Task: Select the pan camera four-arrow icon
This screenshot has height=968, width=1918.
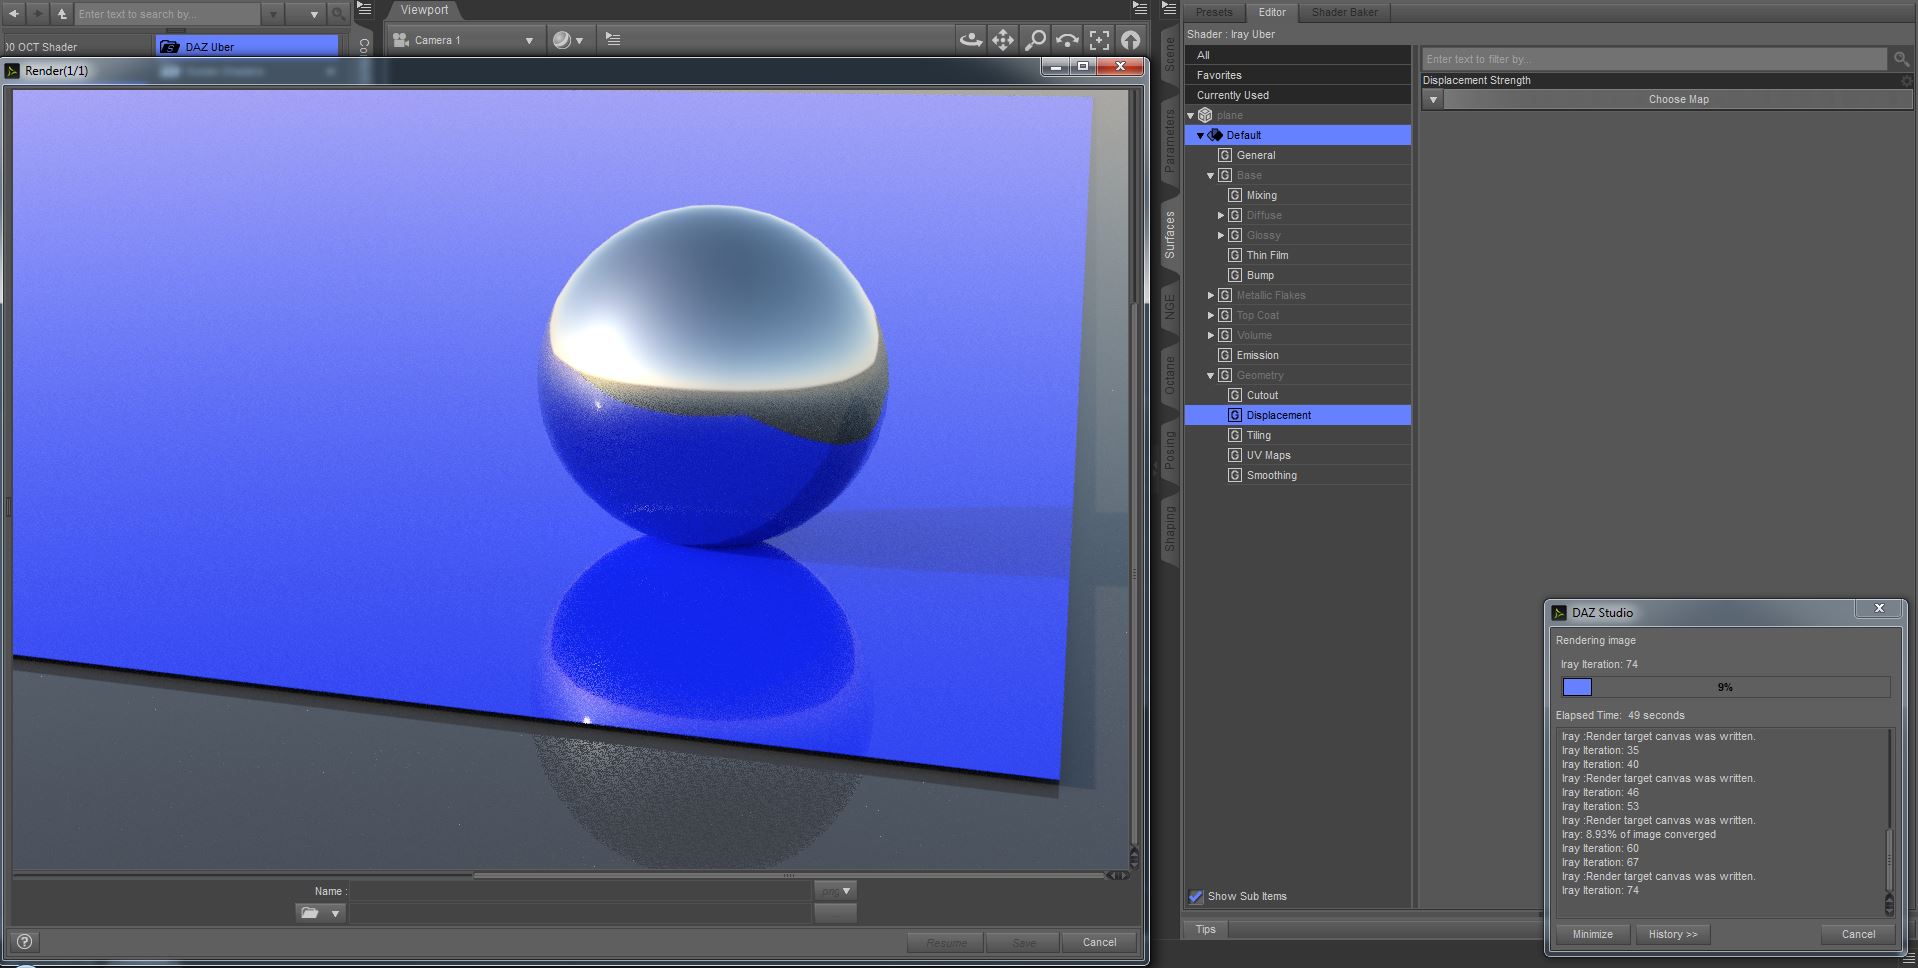Action: 1002,40
